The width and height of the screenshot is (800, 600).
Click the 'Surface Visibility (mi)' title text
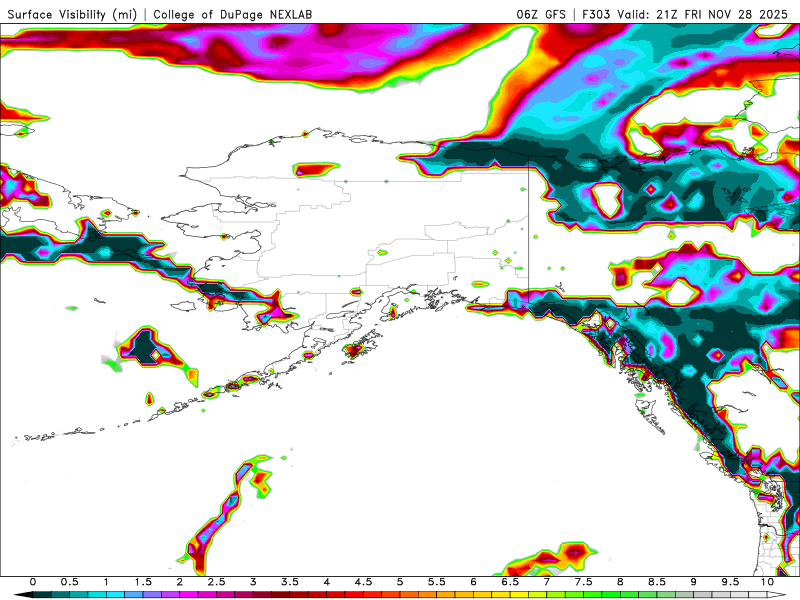pos(72,14)
